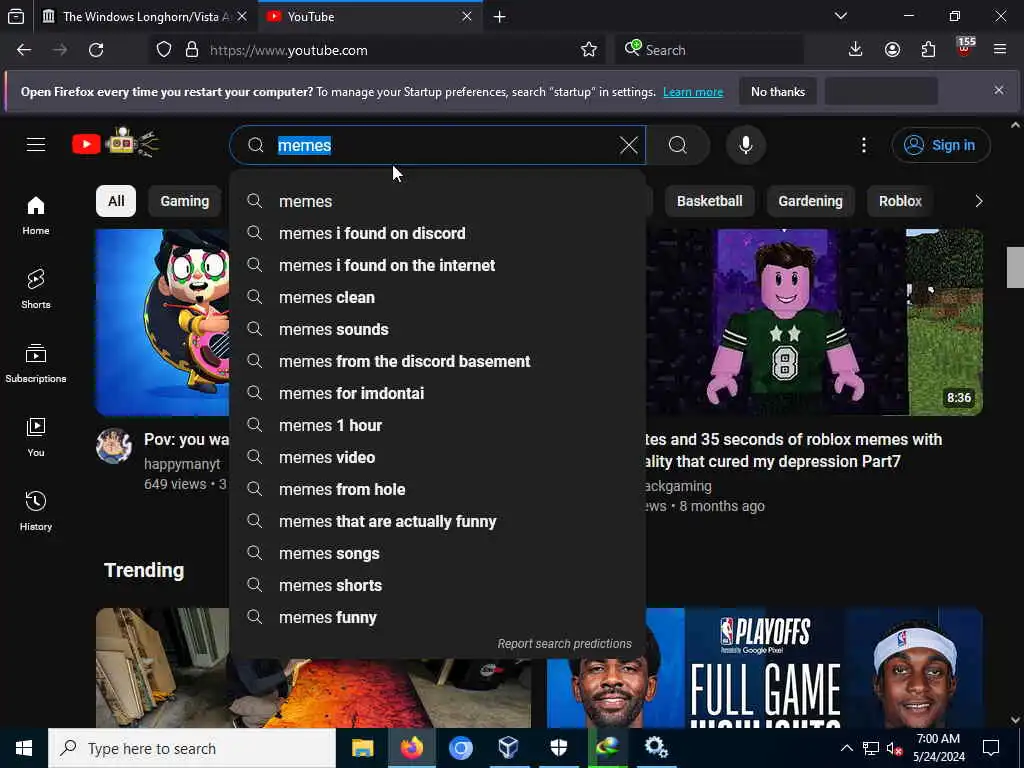Choose suggestion "memes from the discord basement"

[438, 361]
